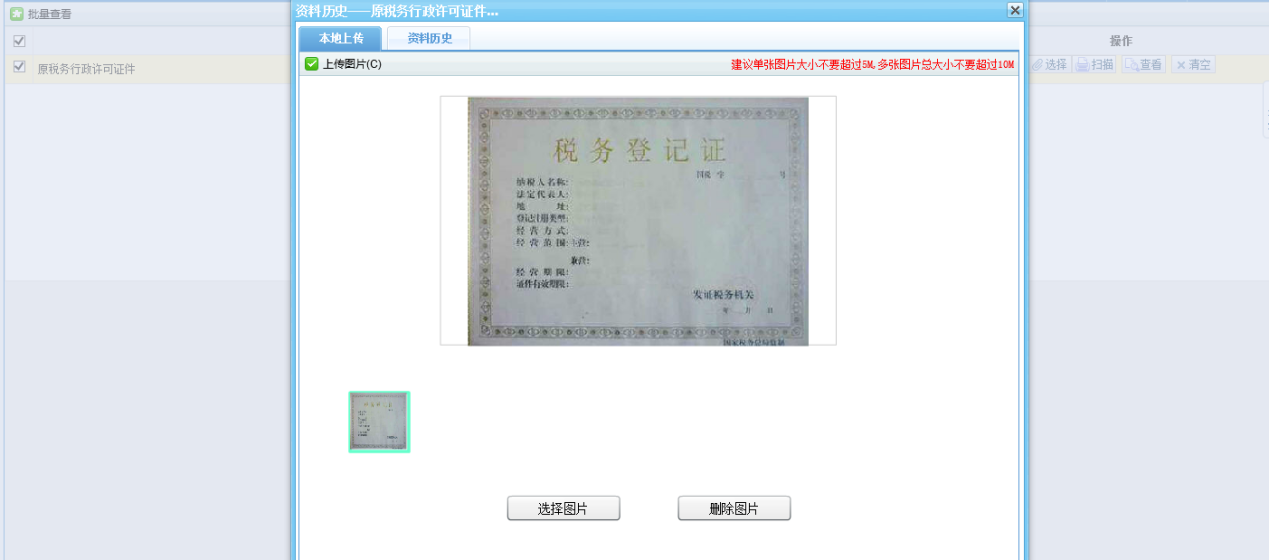
Task: Switch to the 本地上传 tab
Action: coord(341,39)
